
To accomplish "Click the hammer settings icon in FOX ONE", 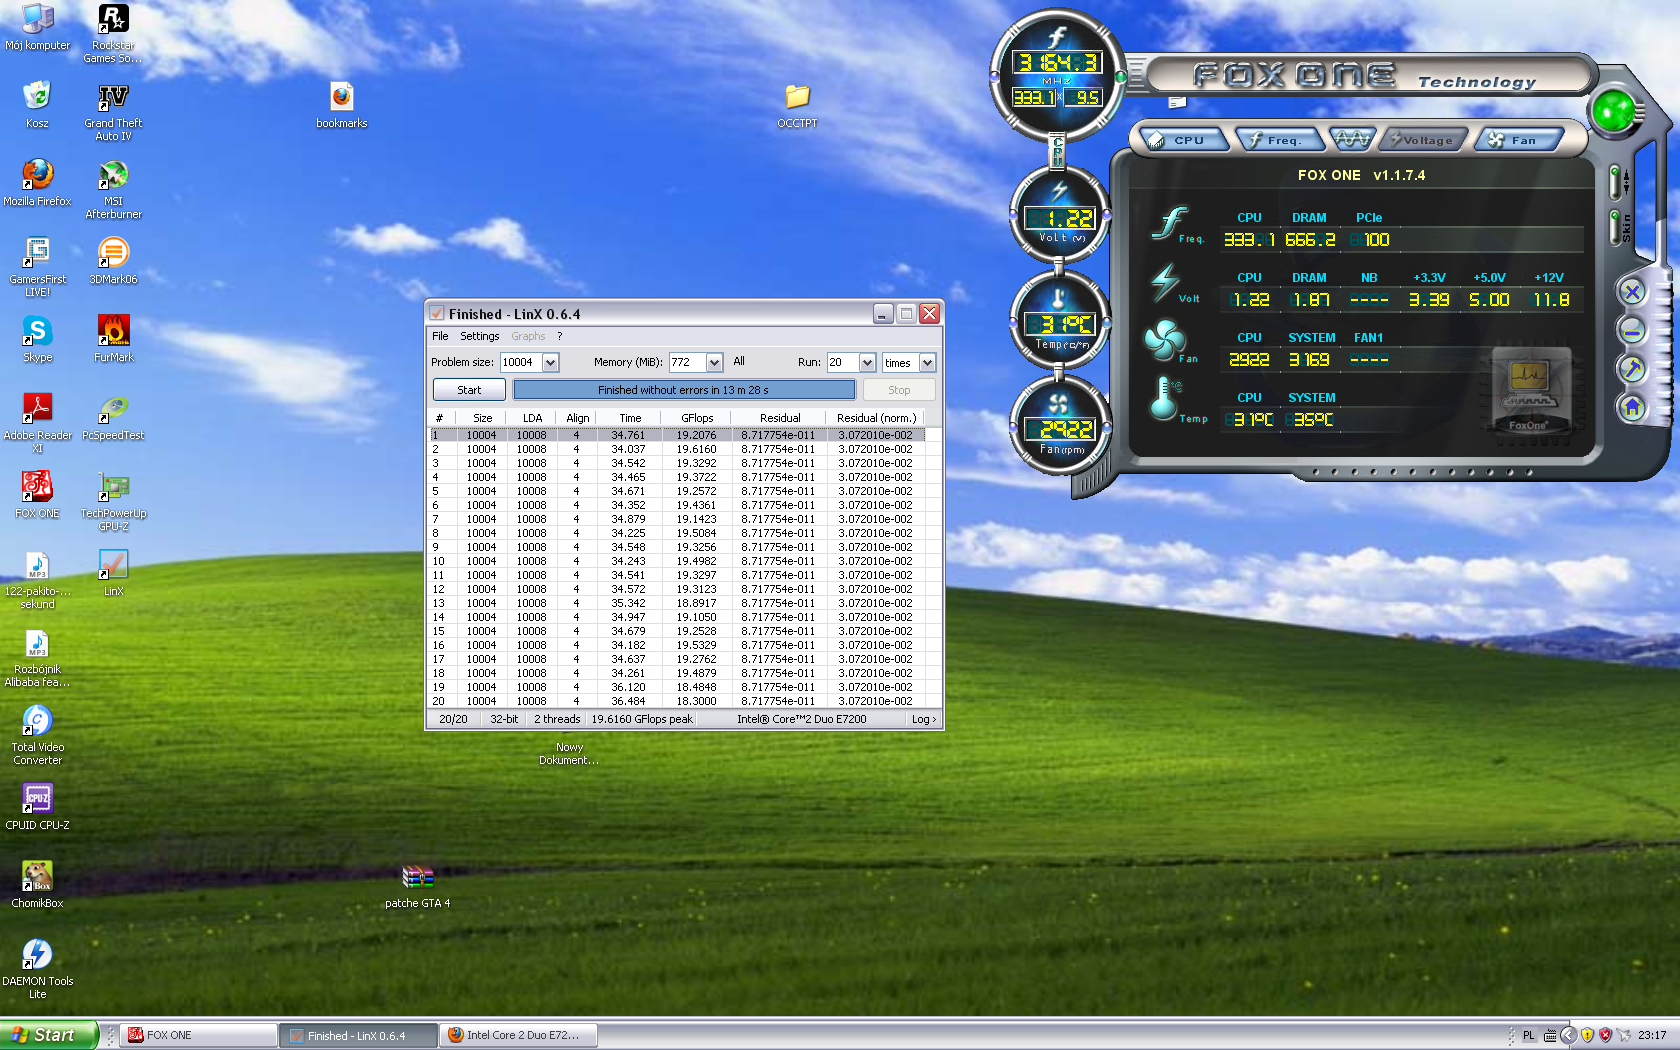I will 1632,369.
